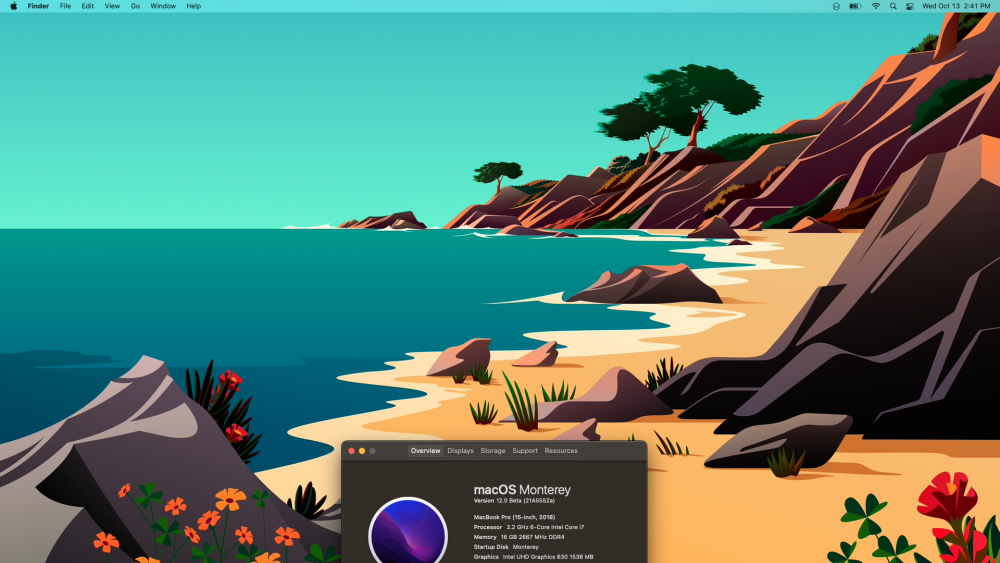Open the File menu

pos(65,6)
